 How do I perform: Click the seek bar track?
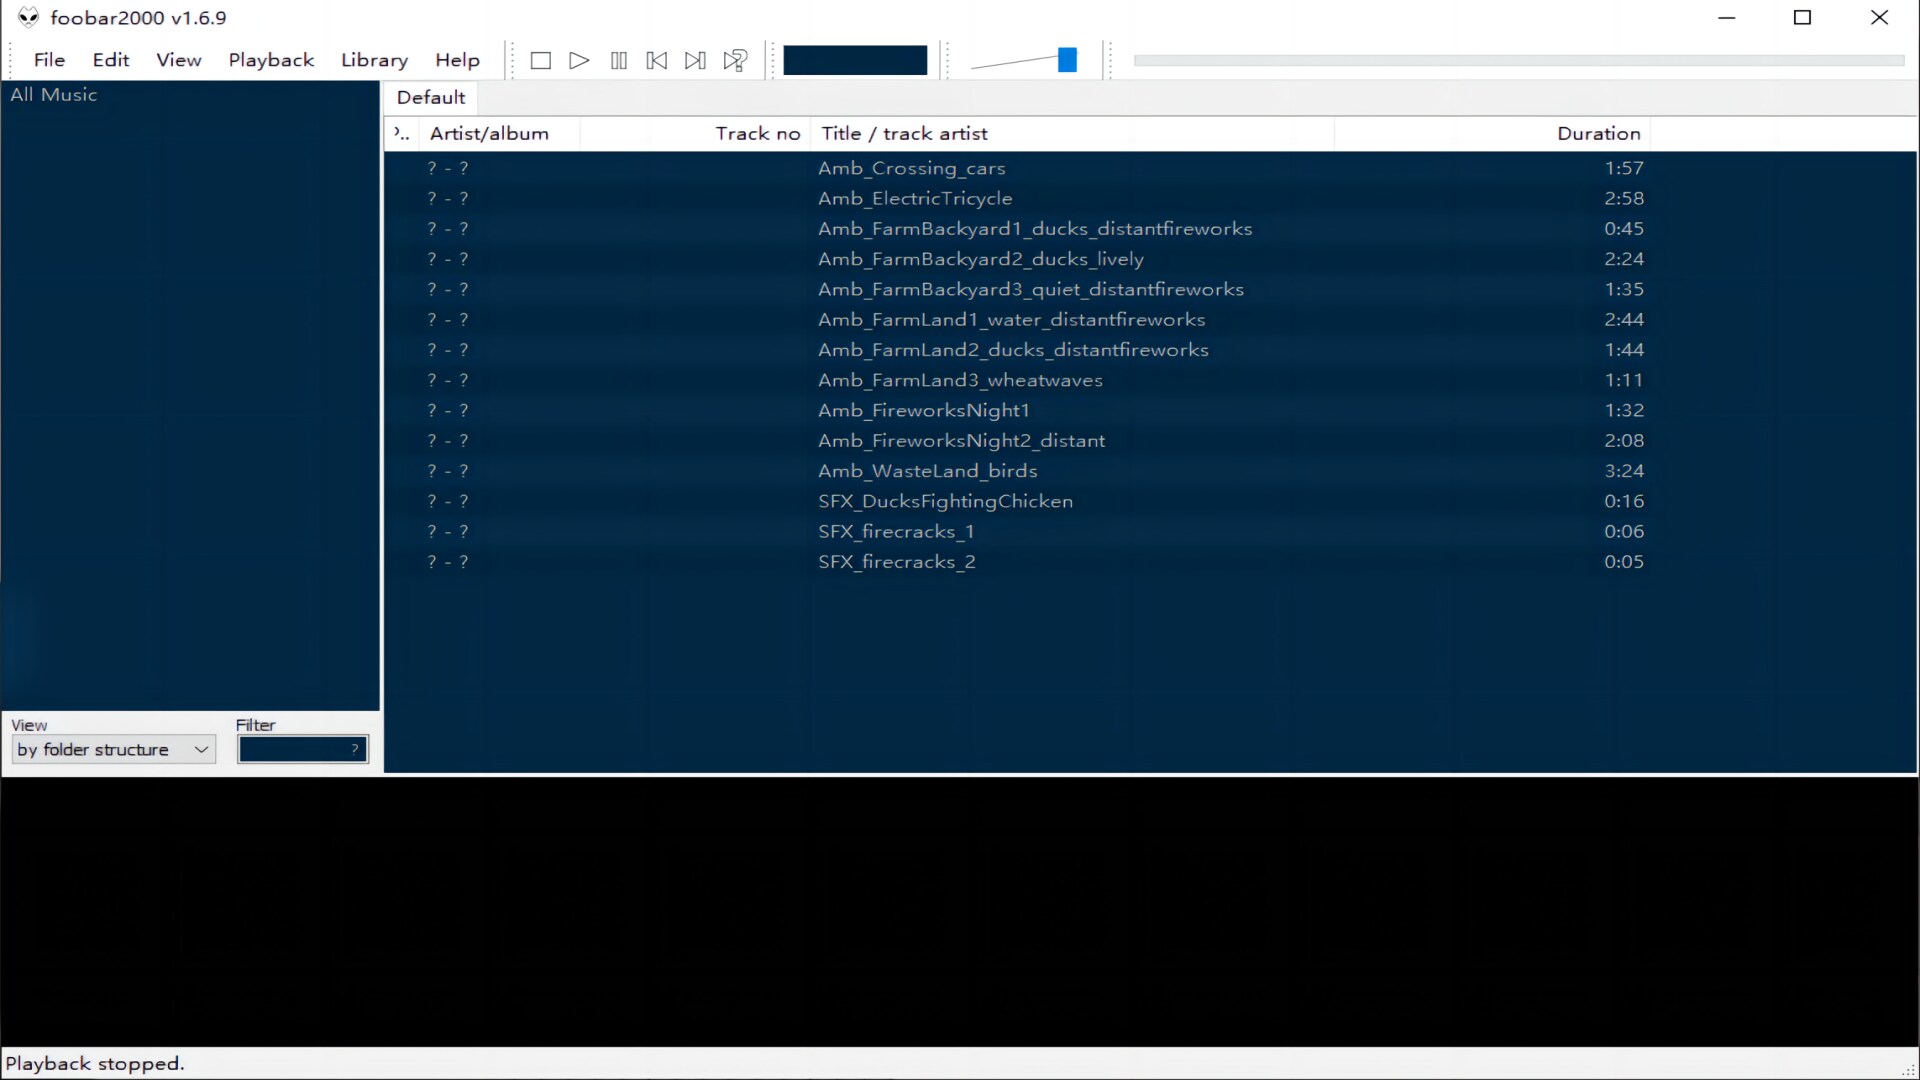(1517, 60)
